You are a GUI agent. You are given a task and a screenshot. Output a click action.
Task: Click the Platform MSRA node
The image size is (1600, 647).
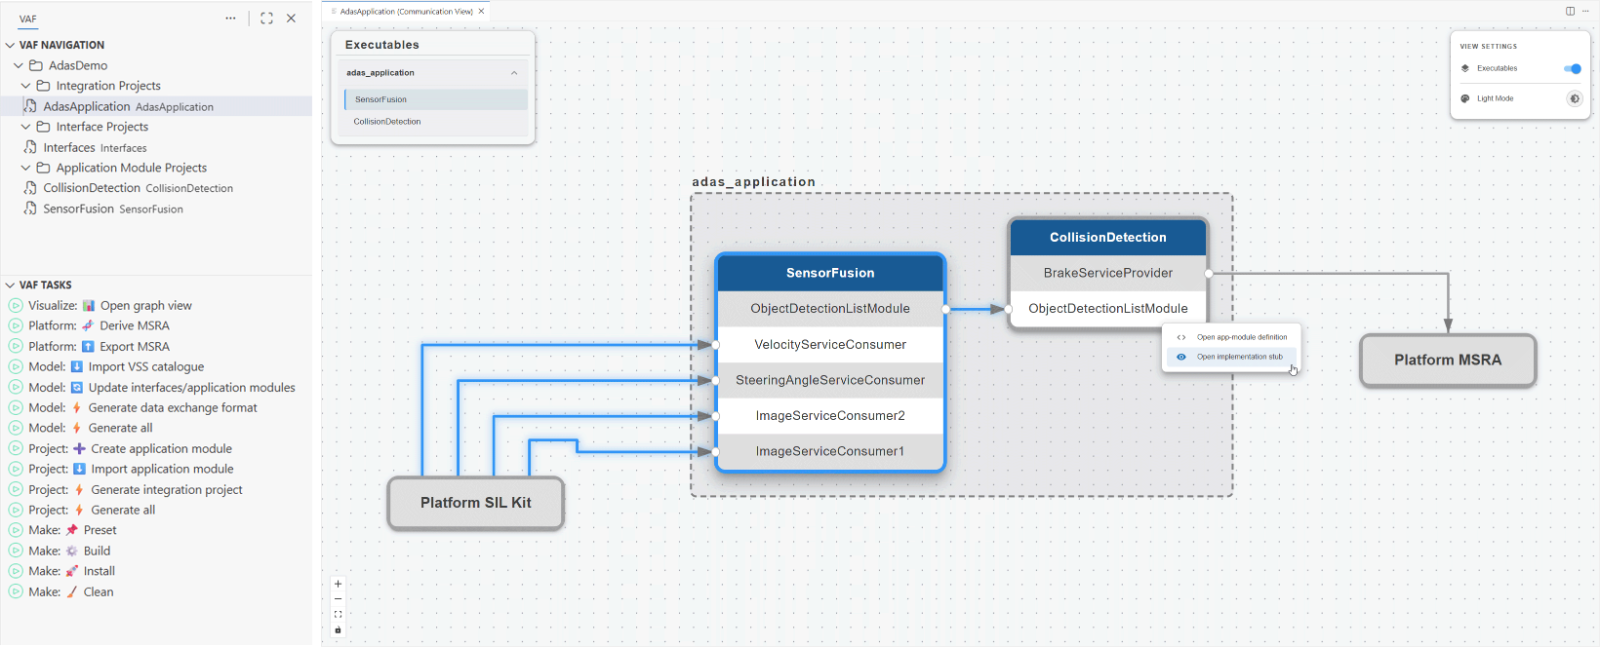[x=1448, y=360]
